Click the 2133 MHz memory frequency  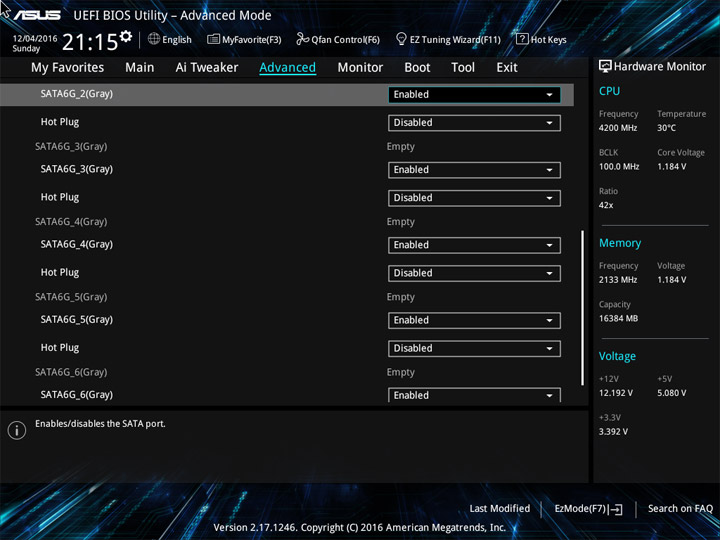click(x=618, y=280)
